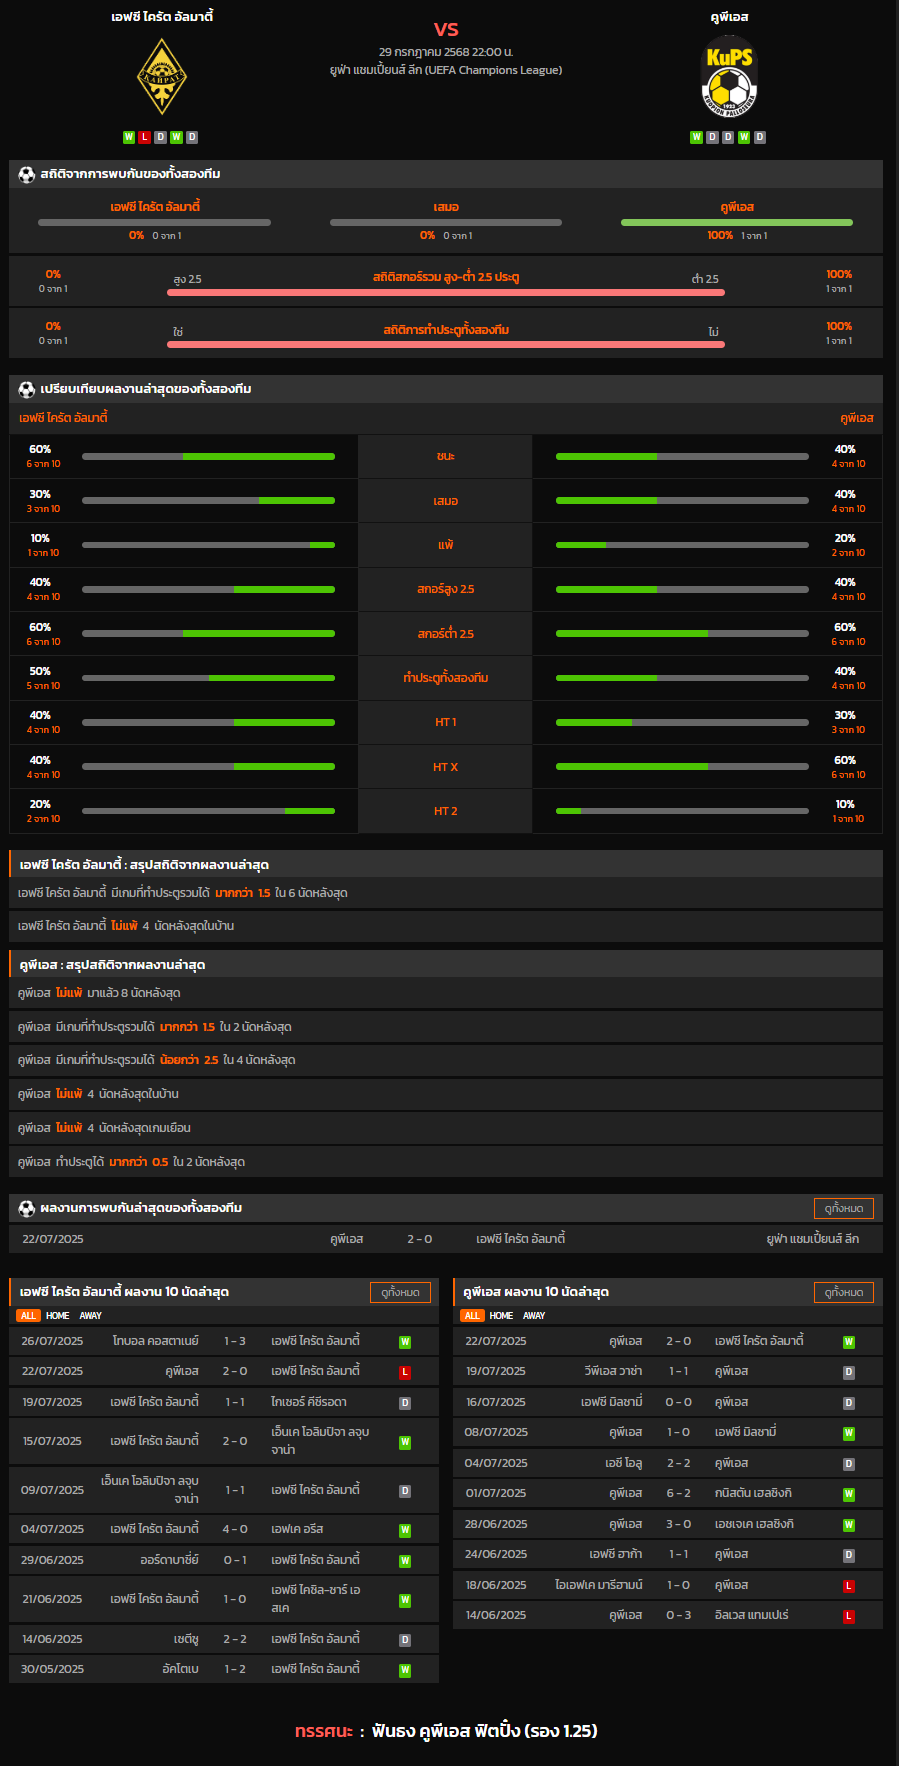This screenshot has width=899, height=1766.
Task: Select ALL tab in Kairat last 10 matches
Action: [x=28, y=1316]
